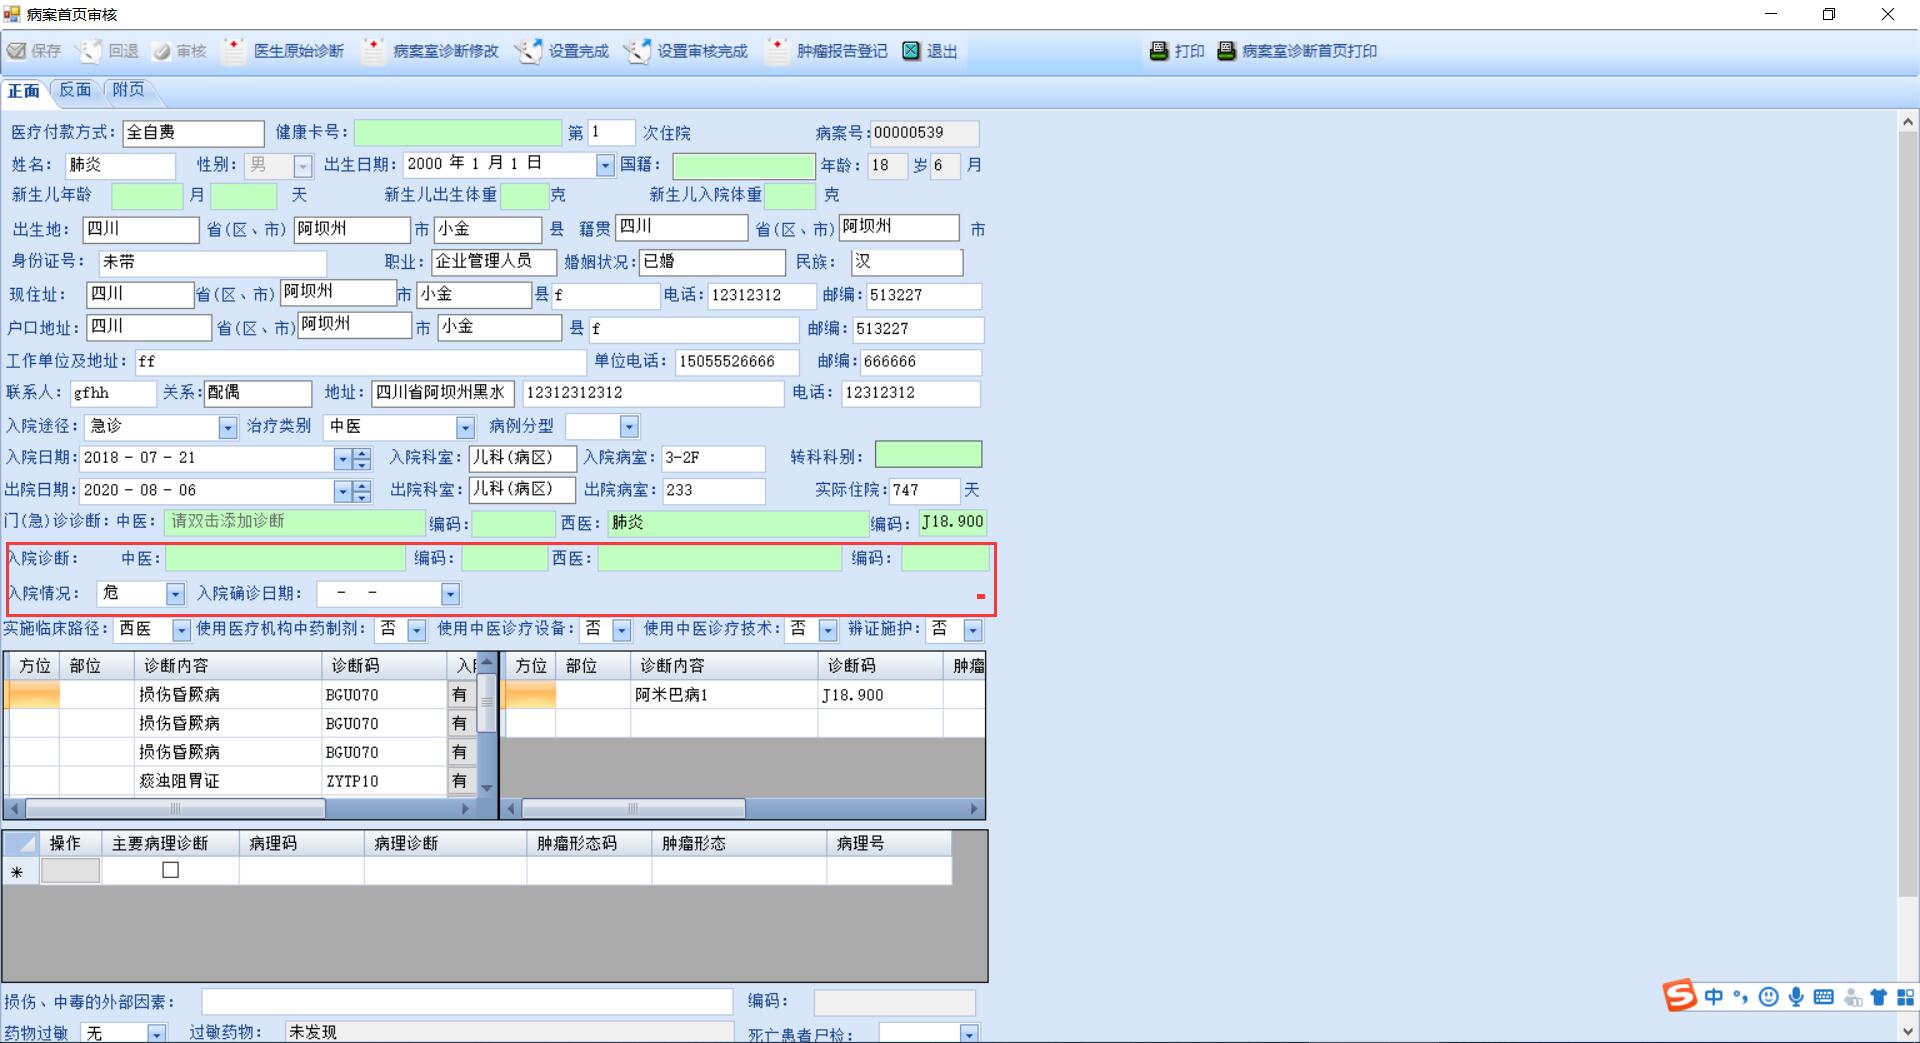This screenshot has height=1043, width=1920.
Task: Click the 审核 audit icon
Action: [161, 51]
